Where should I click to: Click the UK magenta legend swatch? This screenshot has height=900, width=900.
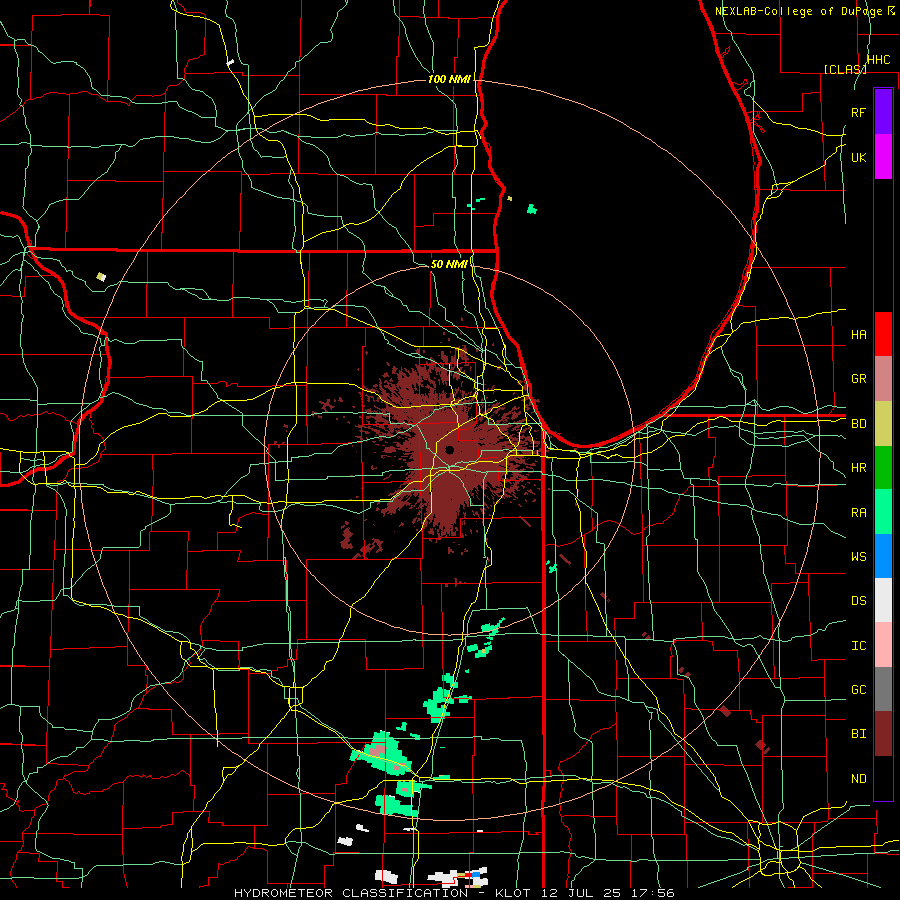883,157
